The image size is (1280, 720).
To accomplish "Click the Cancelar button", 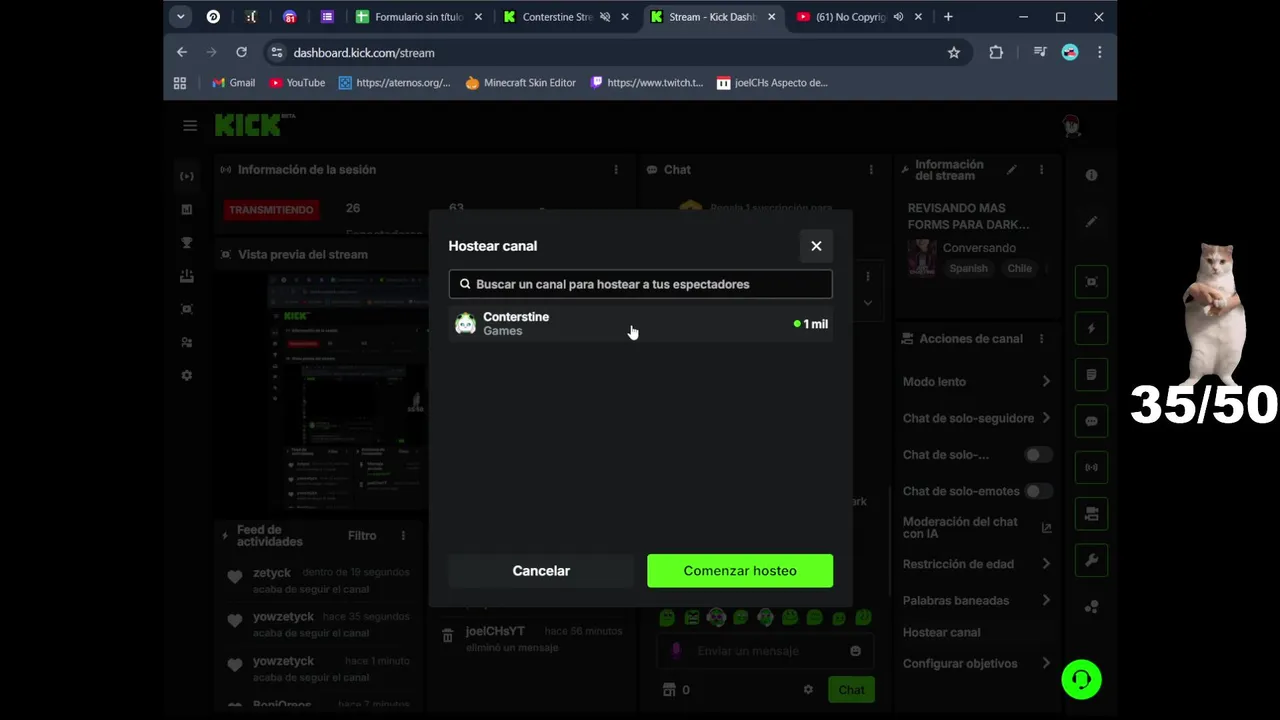I will pos(541,571).
